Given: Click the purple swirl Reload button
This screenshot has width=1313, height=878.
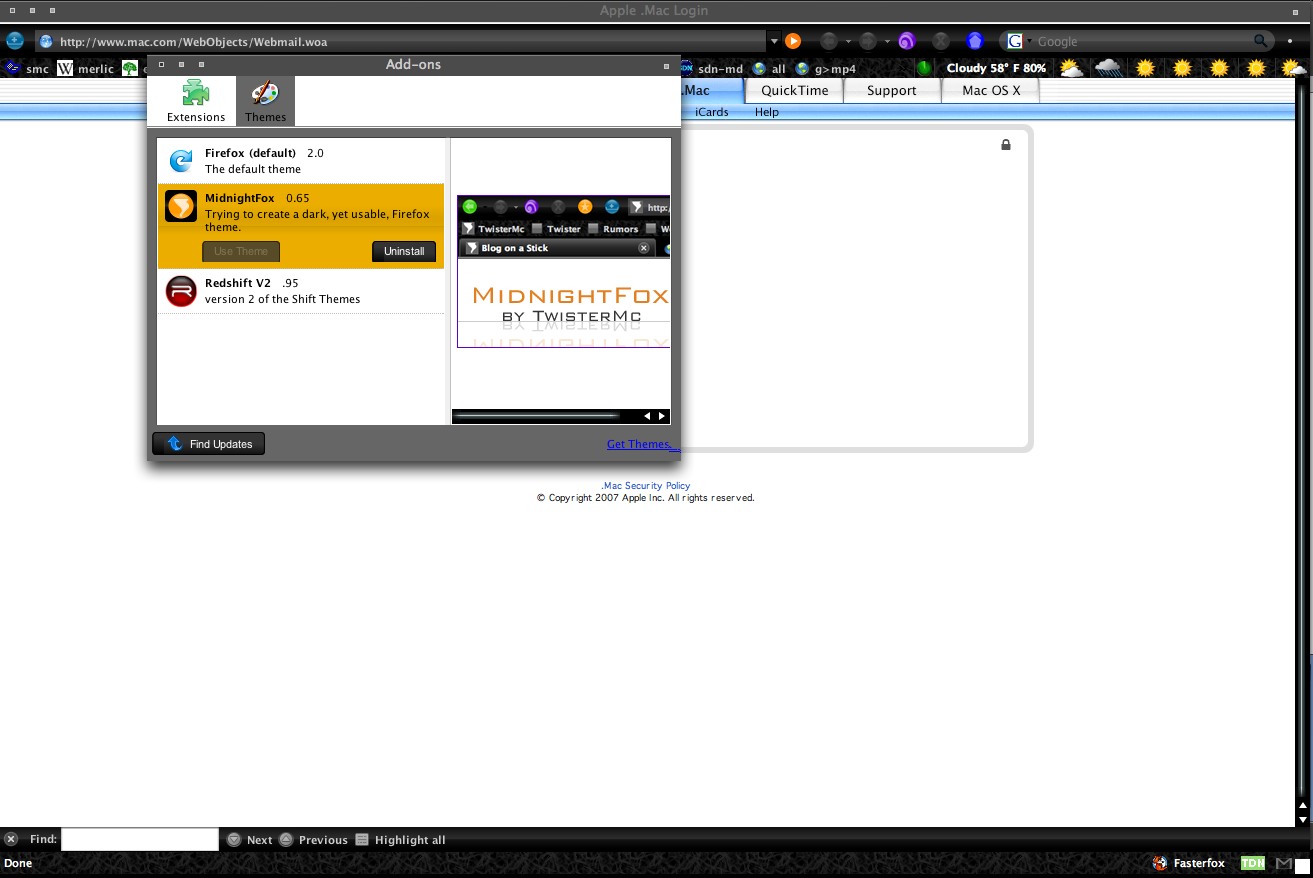Looking at the screenshot, I should click(x=907, y=41).
